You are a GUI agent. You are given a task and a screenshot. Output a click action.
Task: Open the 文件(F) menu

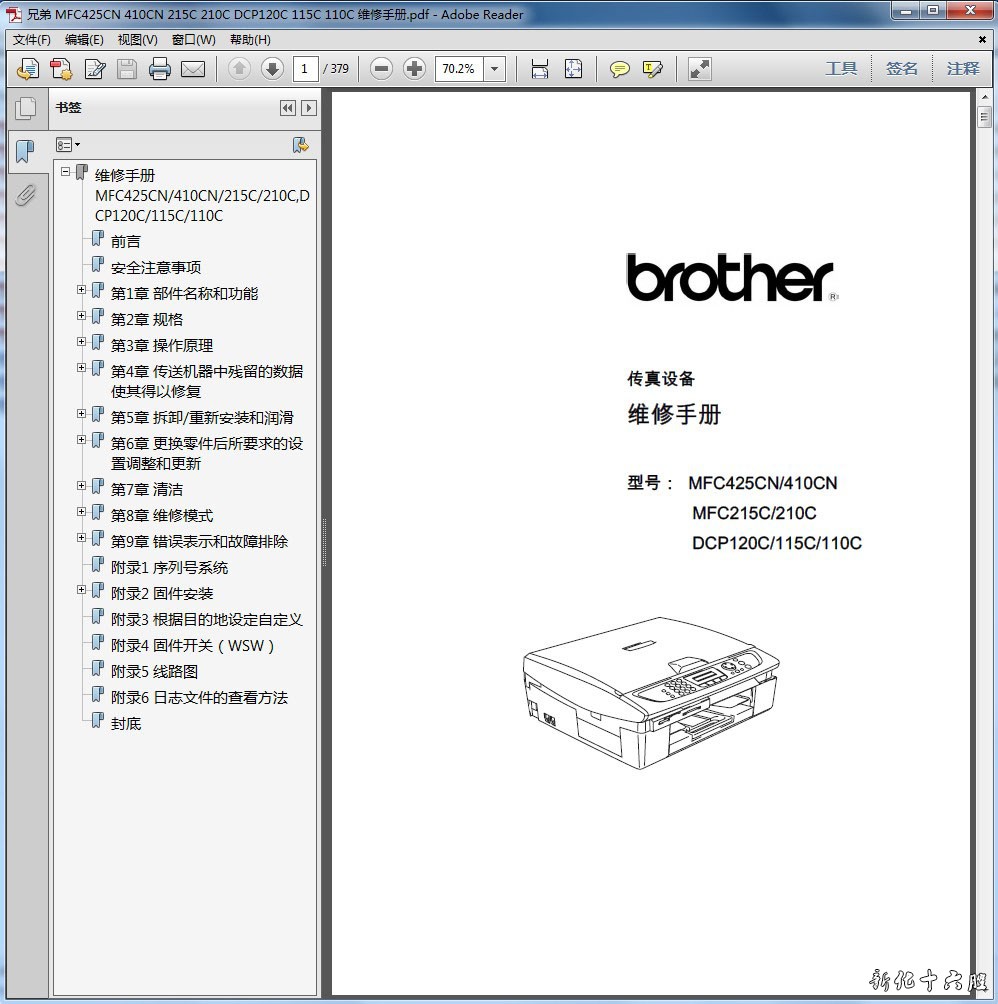coord(32,40)
